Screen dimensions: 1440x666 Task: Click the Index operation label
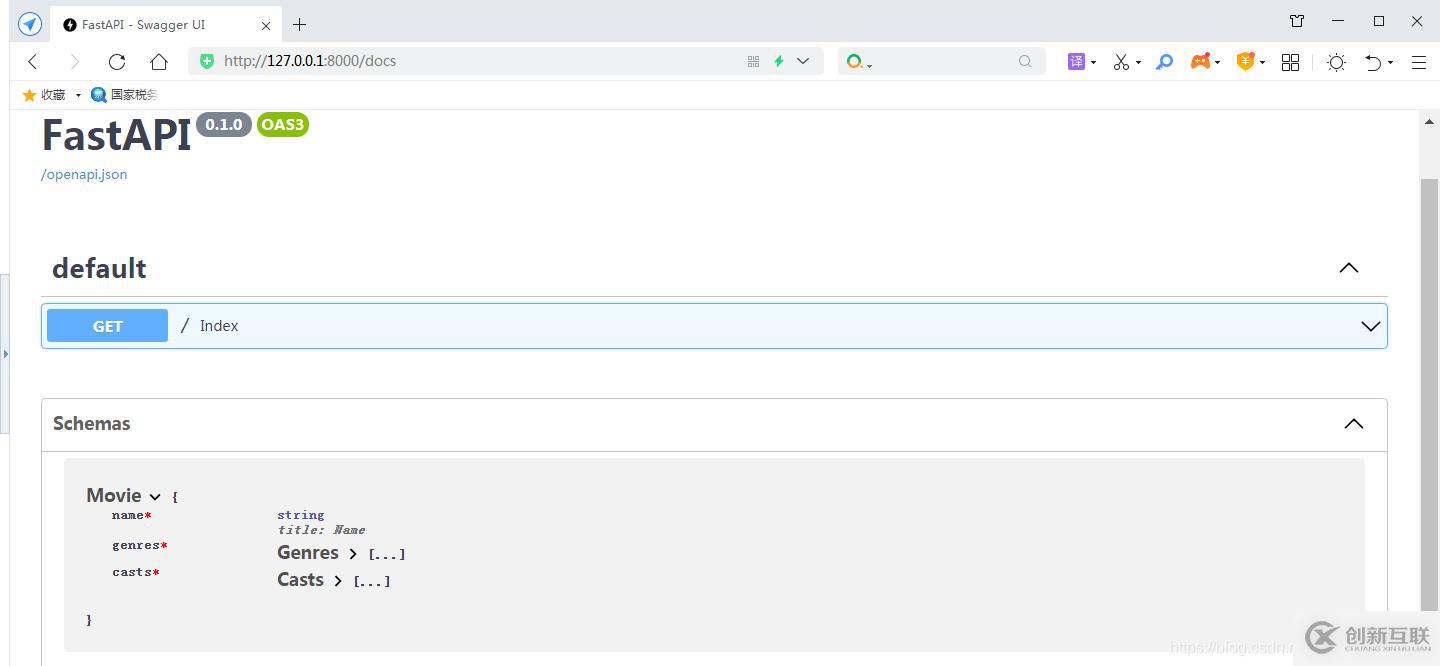219,326
